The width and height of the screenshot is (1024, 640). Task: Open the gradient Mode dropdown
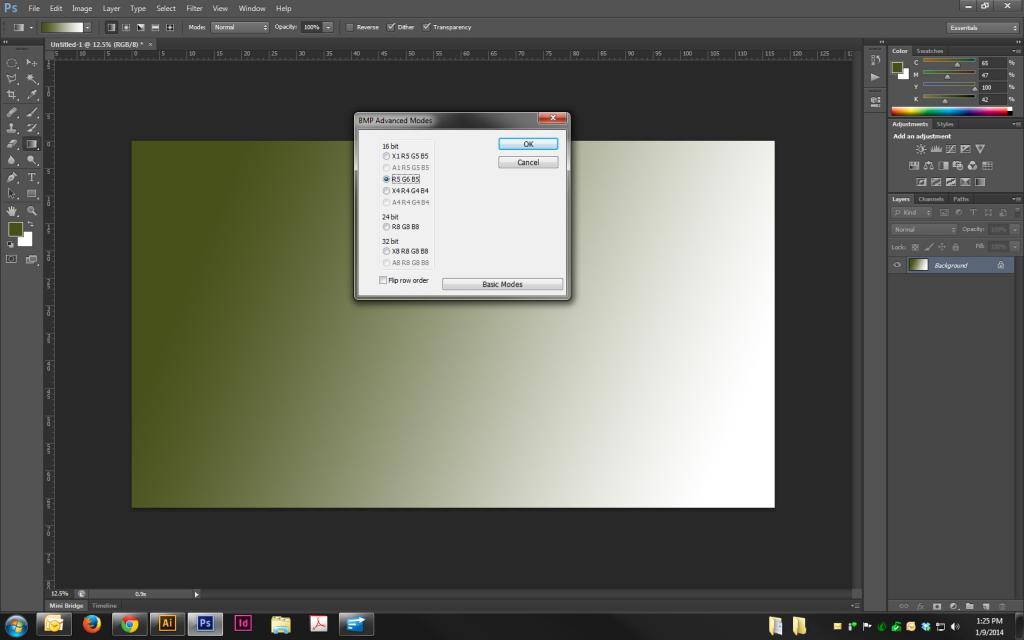[240, 27]
